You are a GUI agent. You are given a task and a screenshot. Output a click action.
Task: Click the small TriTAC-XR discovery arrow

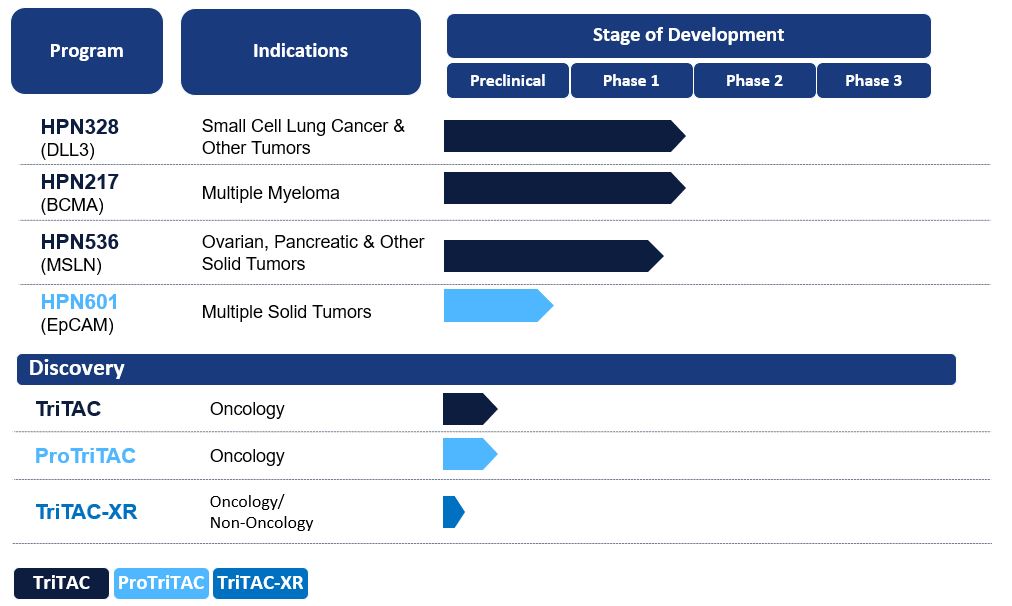pyautogui.click(x=453, y=512)
